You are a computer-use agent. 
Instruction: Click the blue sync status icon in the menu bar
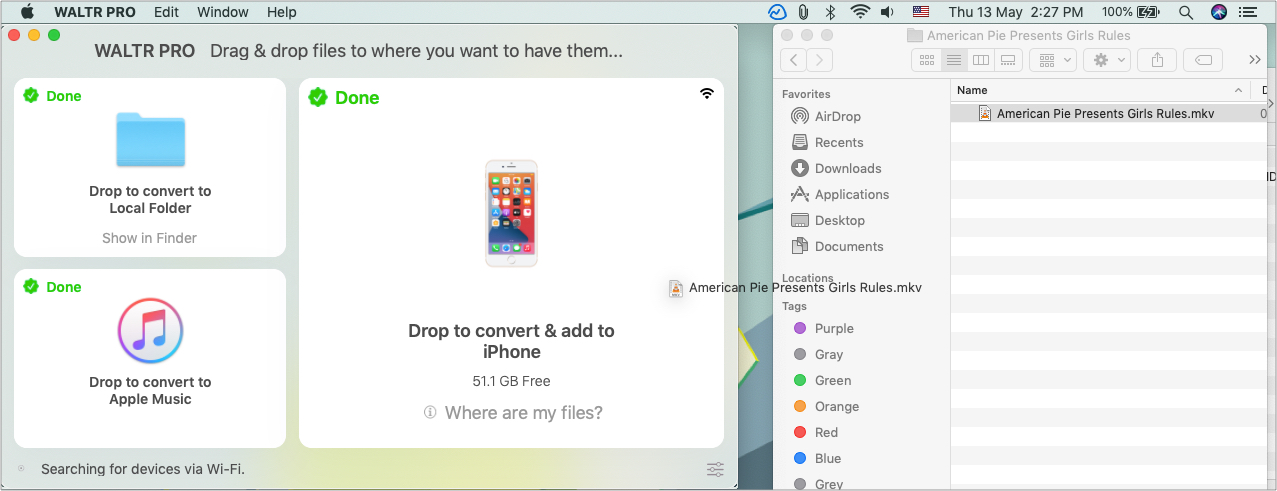coord(777,12)
